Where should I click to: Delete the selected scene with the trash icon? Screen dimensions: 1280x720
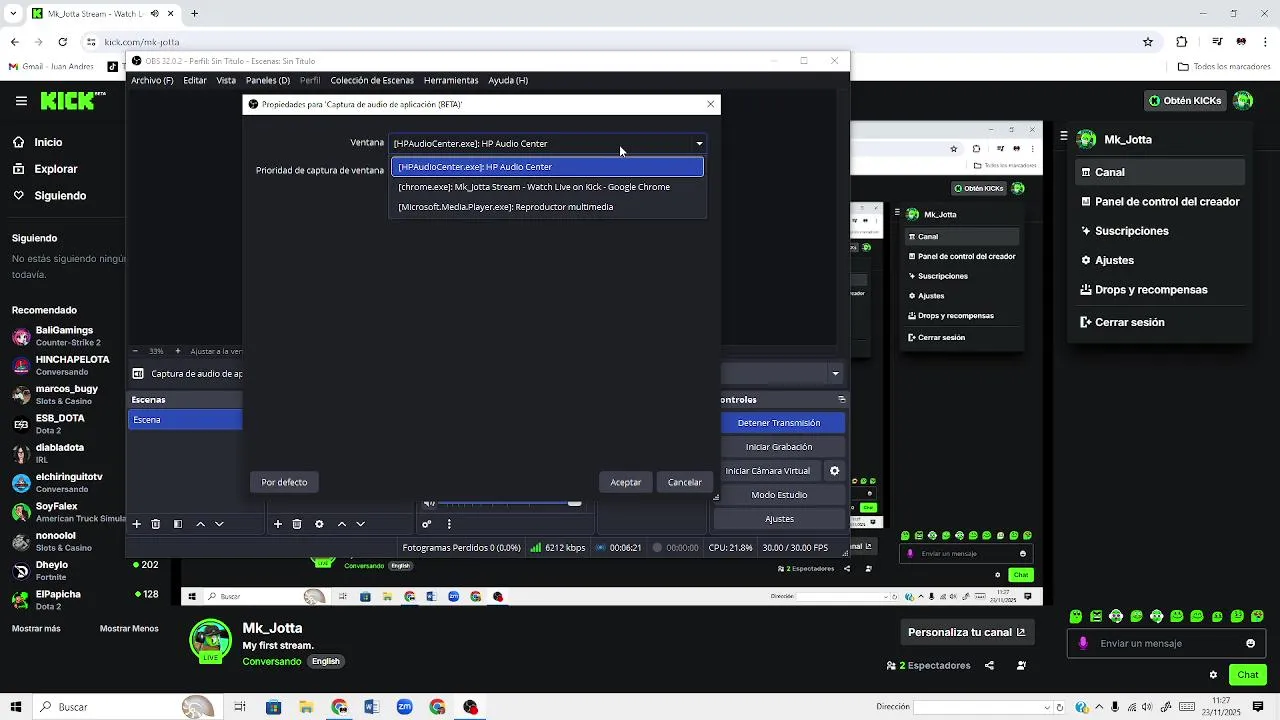156,524
